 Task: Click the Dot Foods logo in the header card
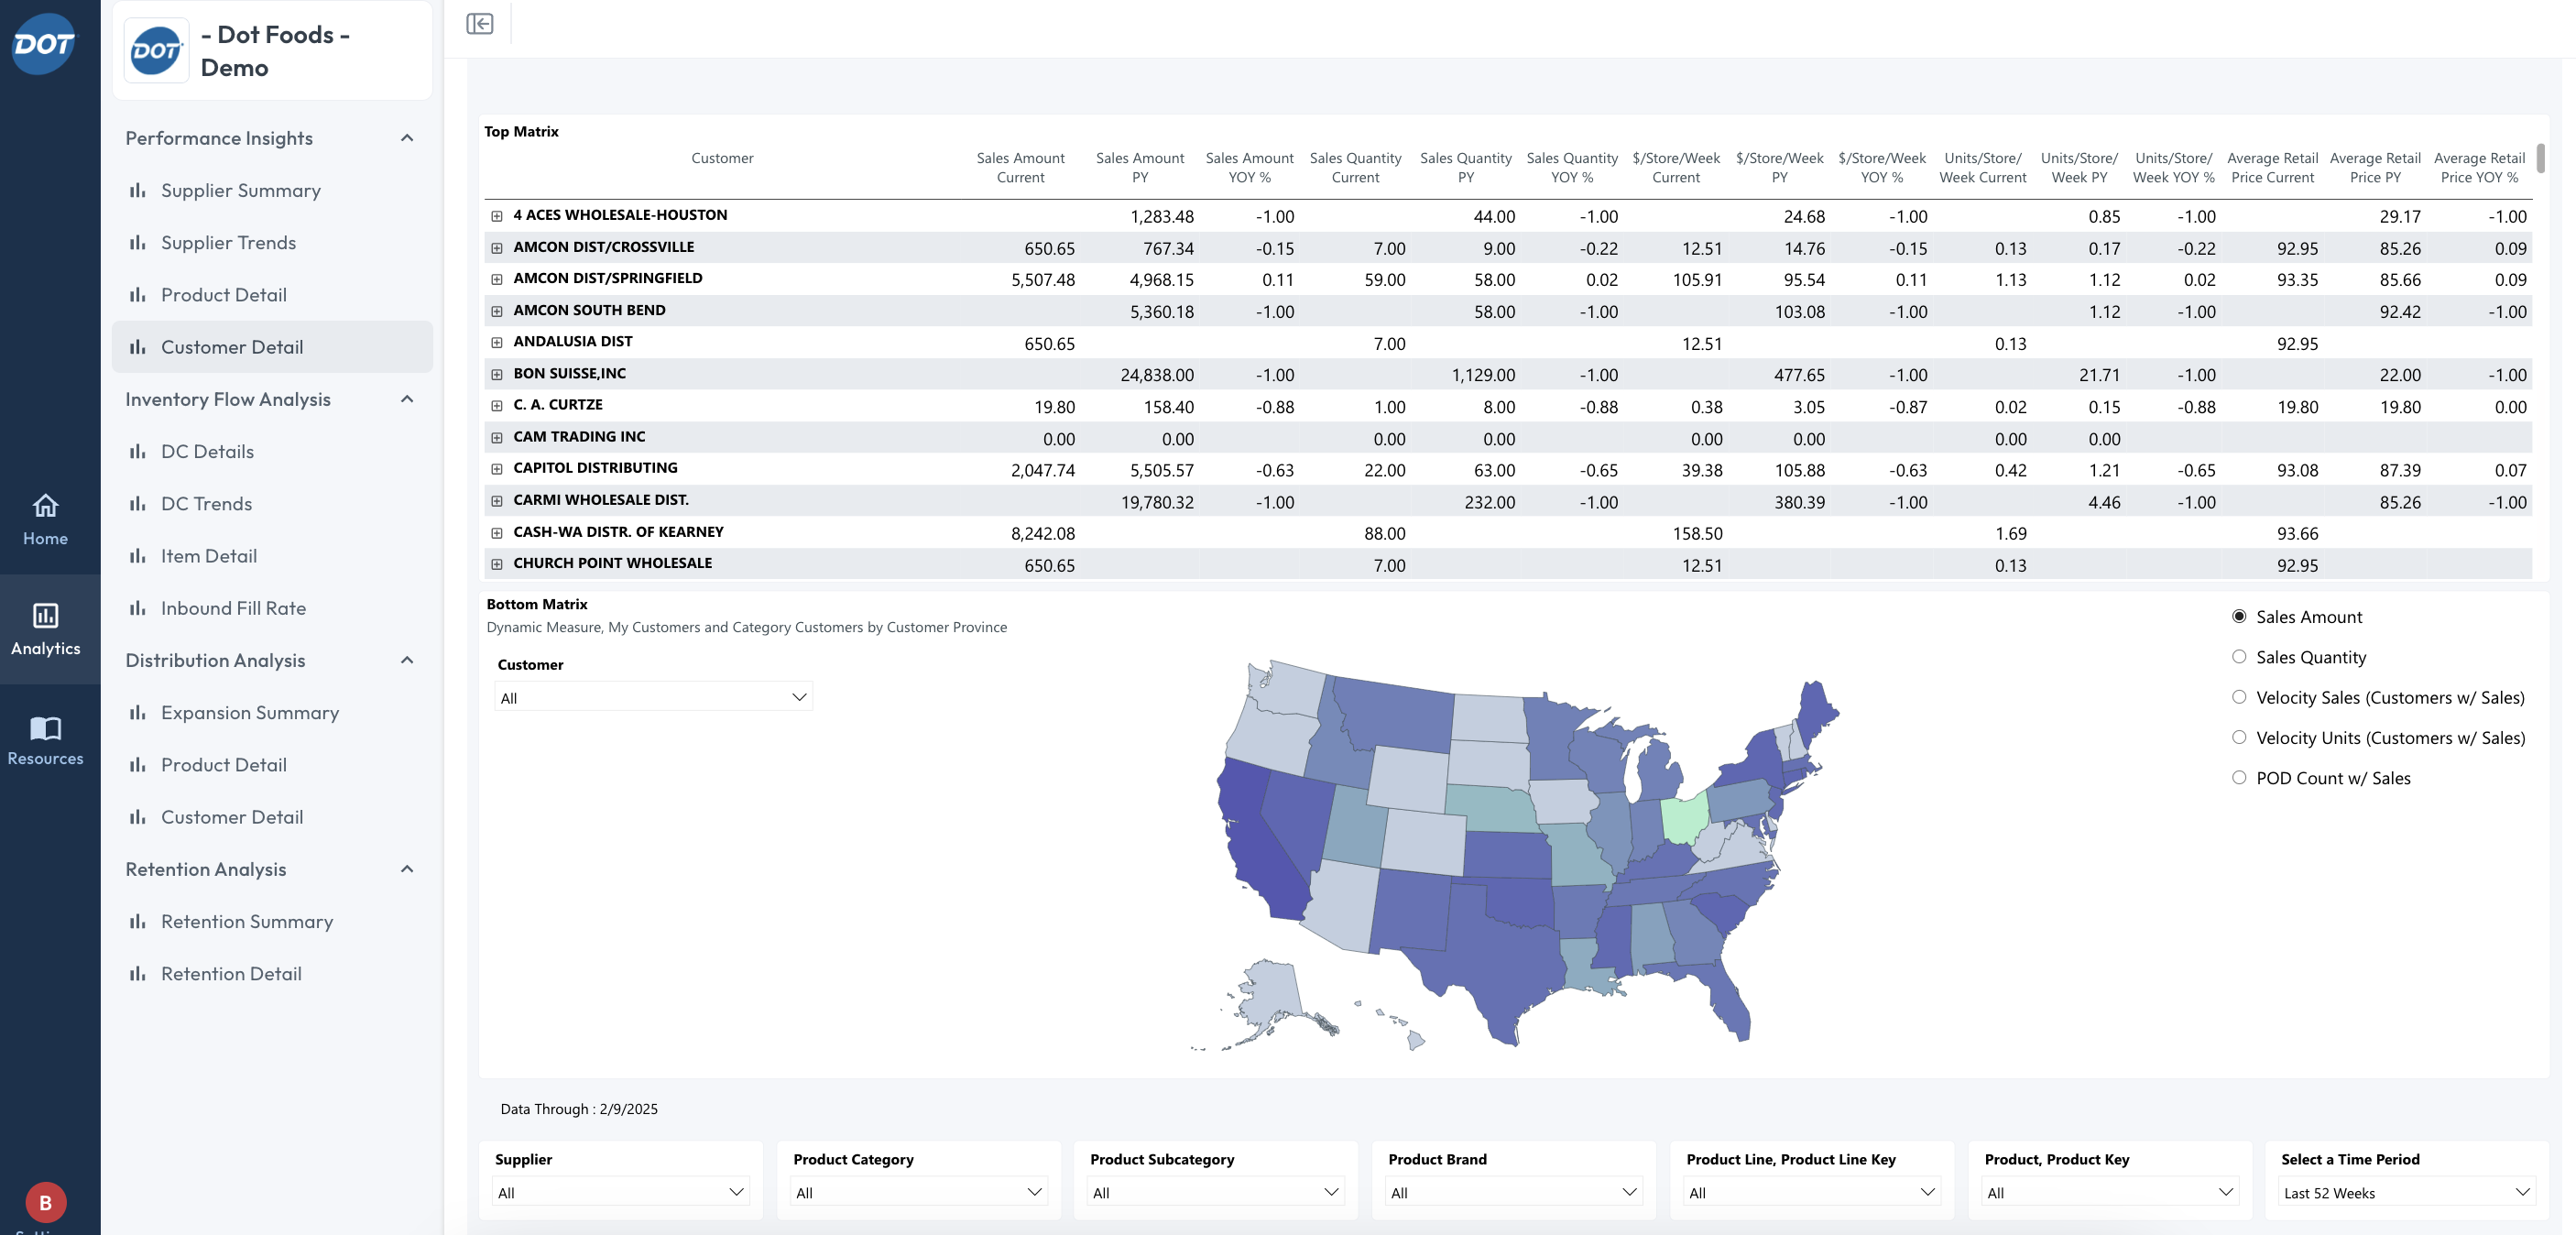[x=157, y=50]
